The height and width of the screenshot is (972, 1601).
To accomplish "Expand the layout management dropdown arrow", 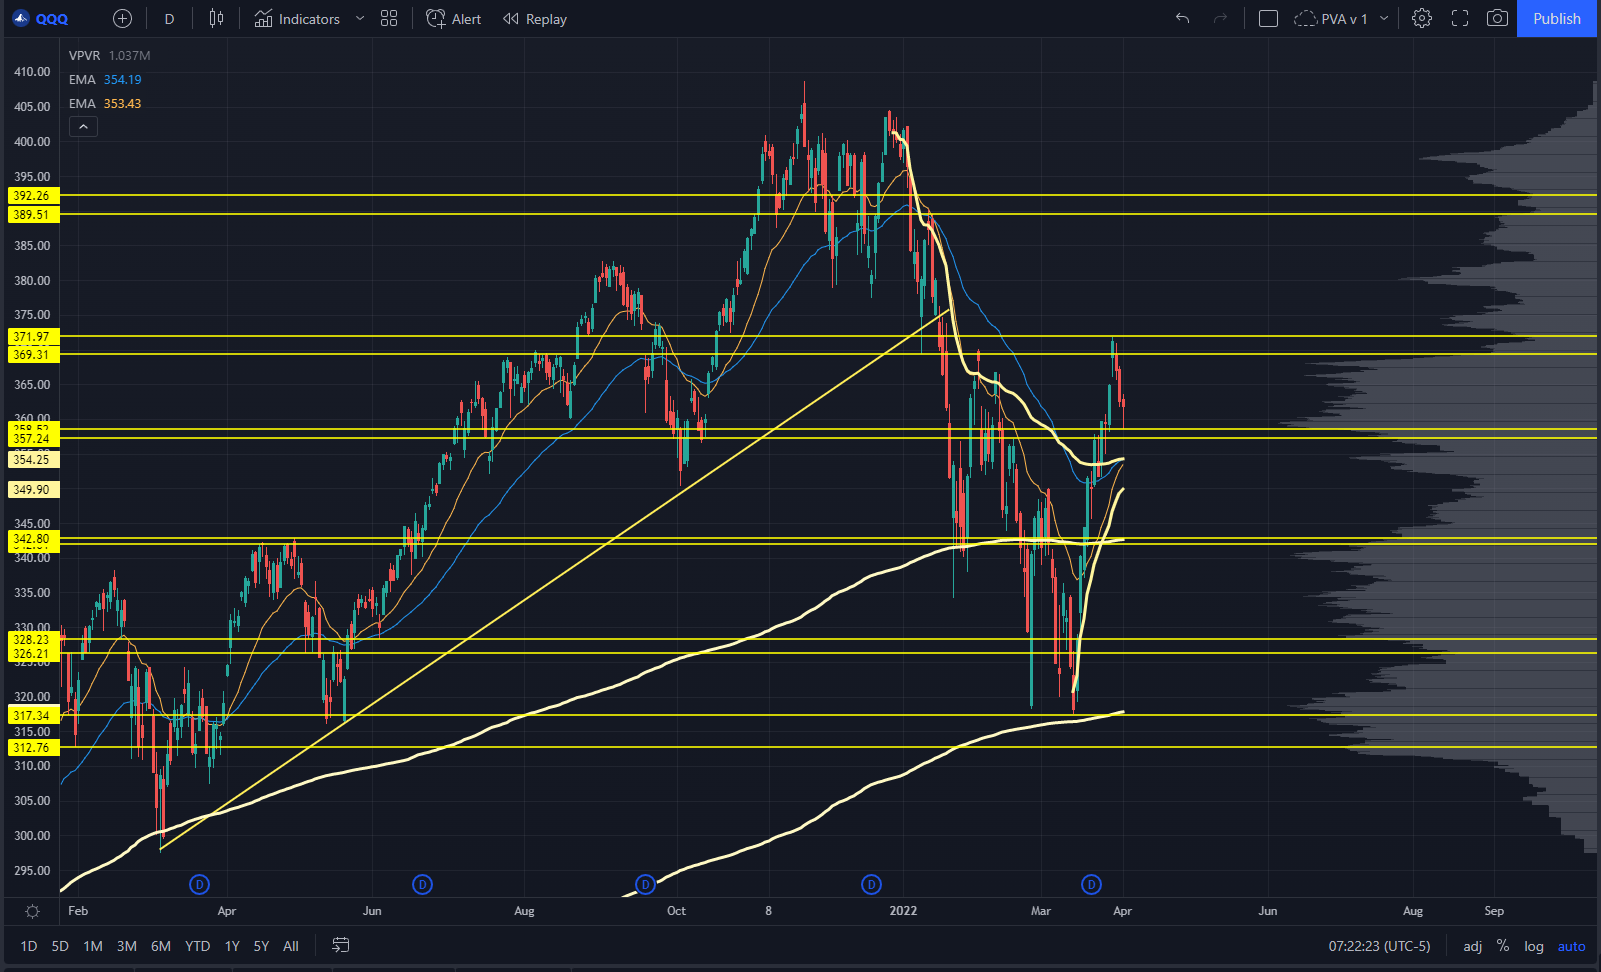I will pyautogui.click(x=1384, y=19).
